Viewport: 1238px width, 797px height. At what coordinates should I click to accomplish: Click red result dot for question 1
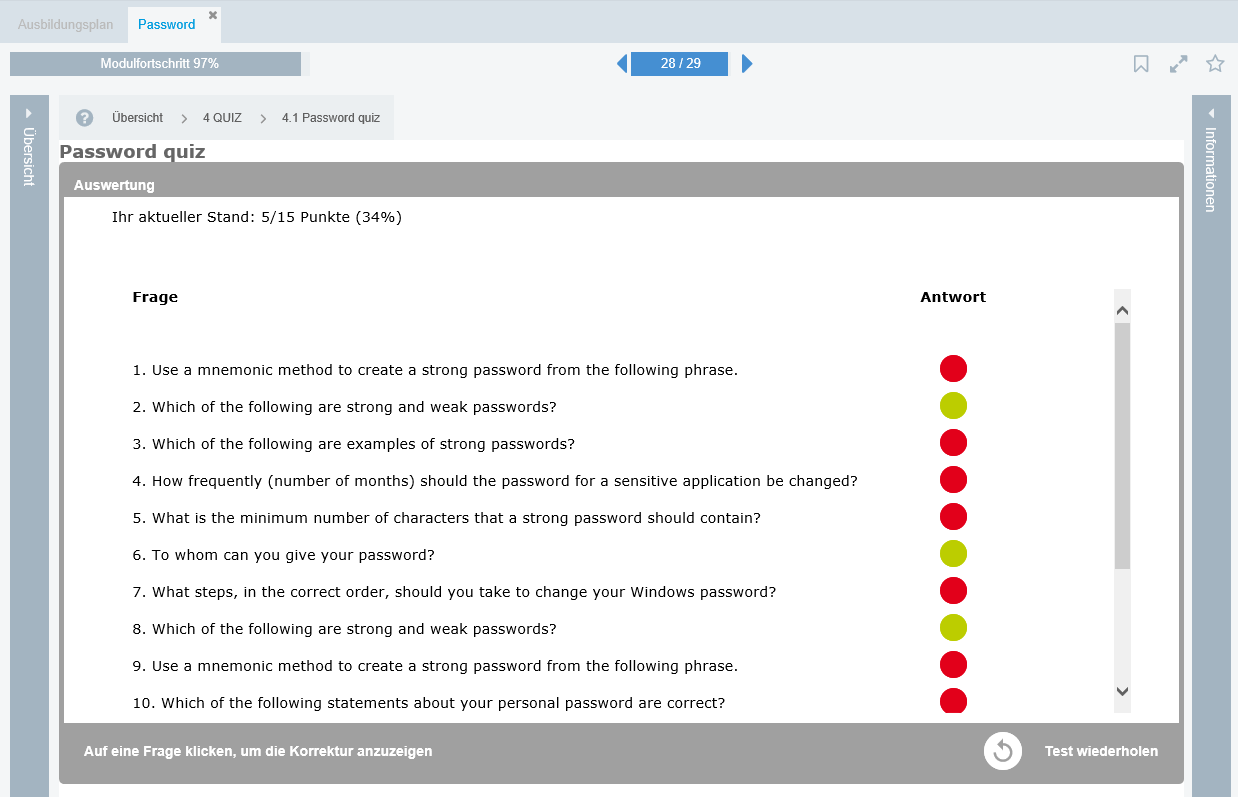tap(953, 369)
